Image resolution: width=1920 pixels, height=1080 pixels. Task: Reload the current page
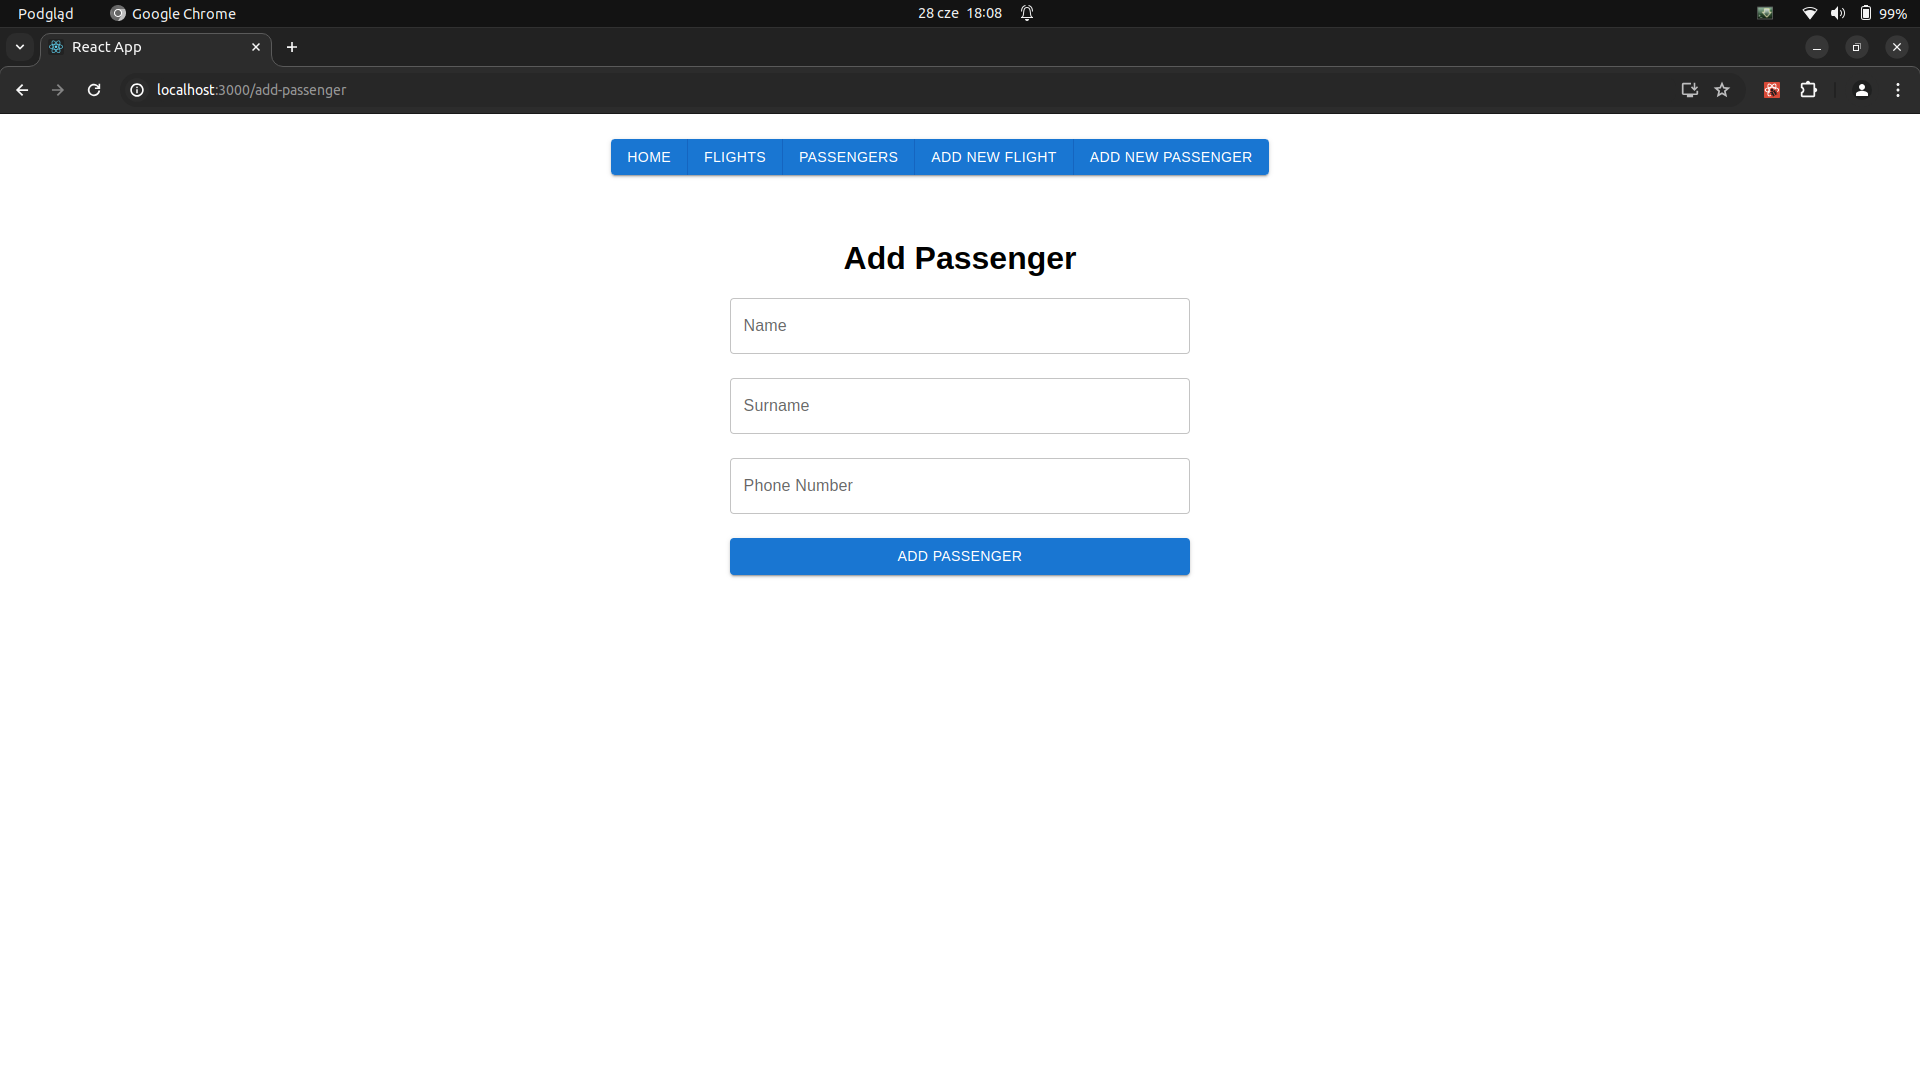click(94, 90)
